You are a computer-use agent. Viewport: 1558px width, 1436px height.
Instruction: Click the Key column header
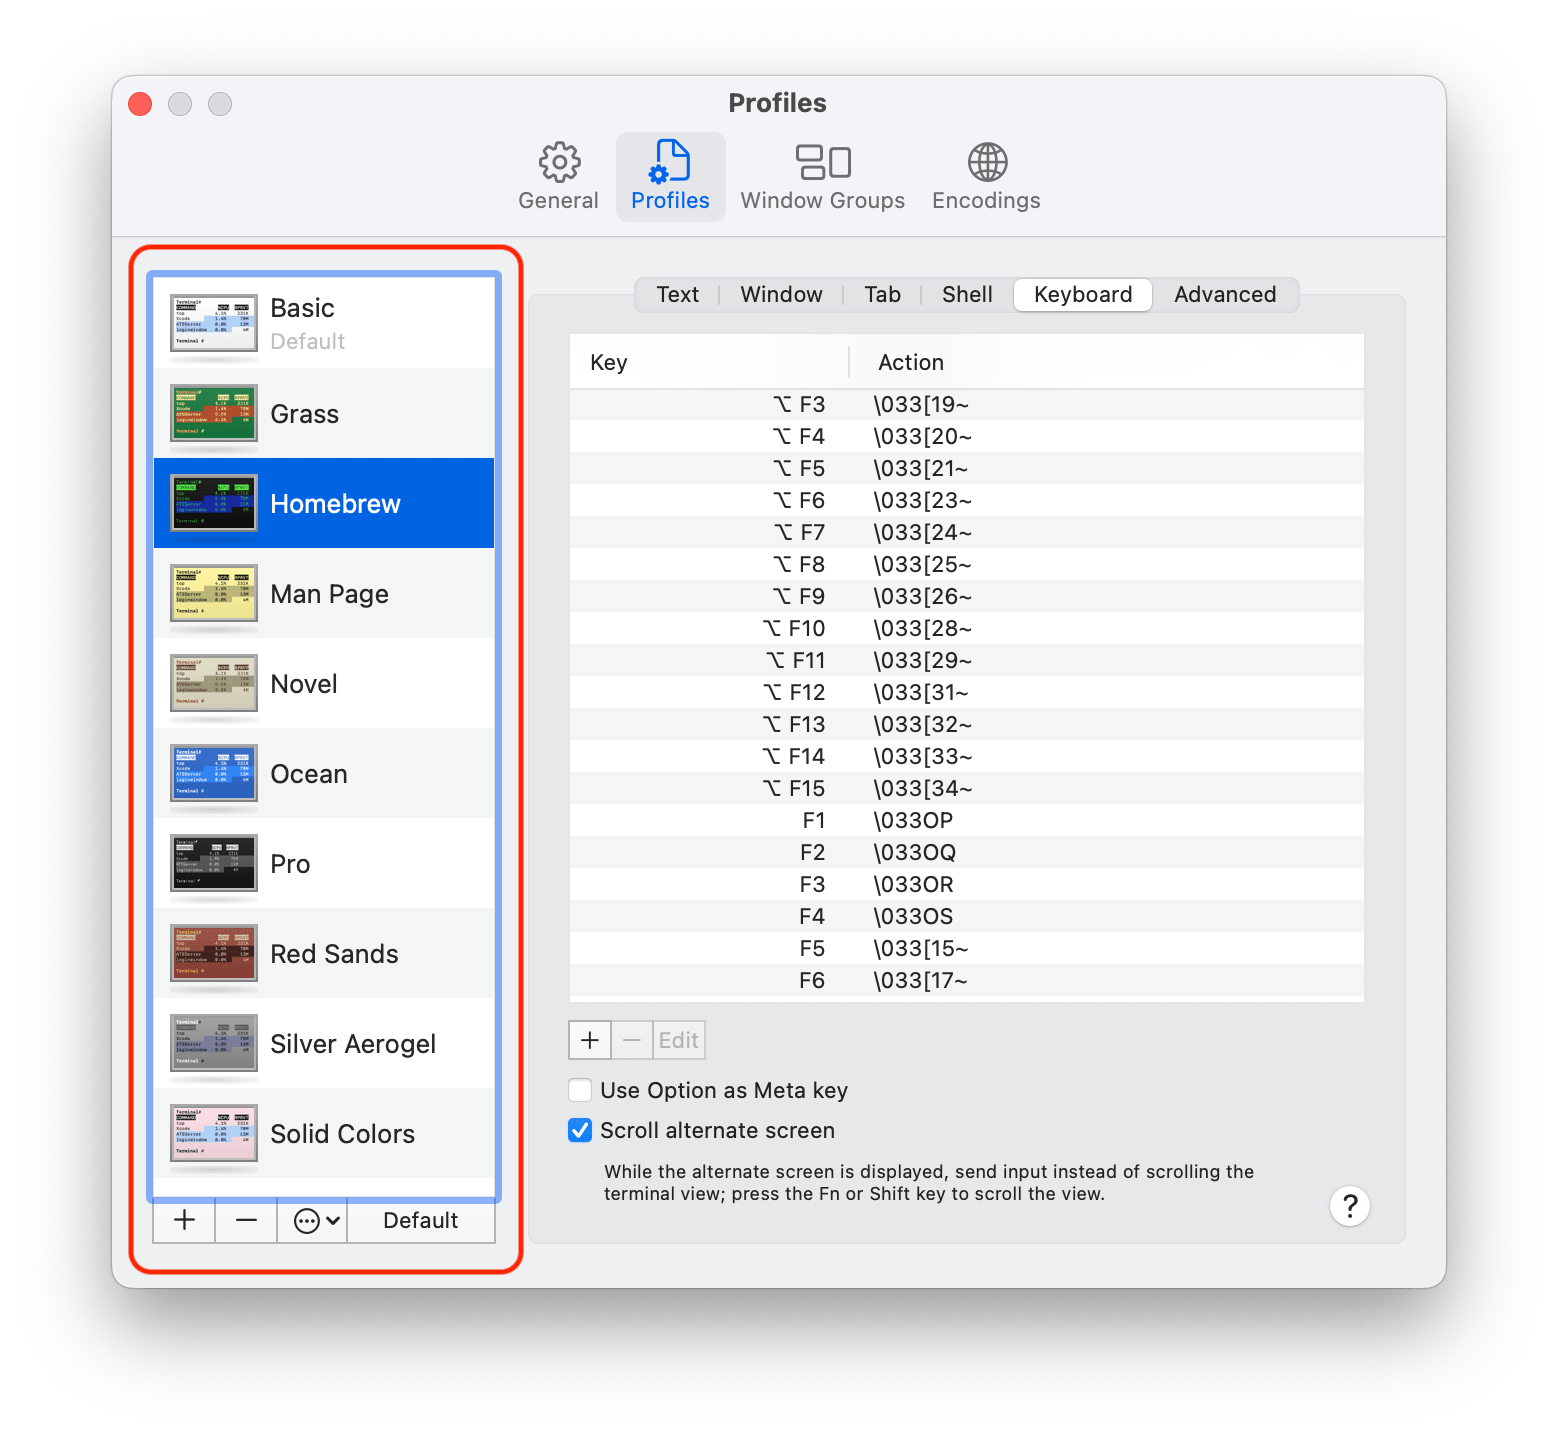pyautogui.click(x=709, y=362)
